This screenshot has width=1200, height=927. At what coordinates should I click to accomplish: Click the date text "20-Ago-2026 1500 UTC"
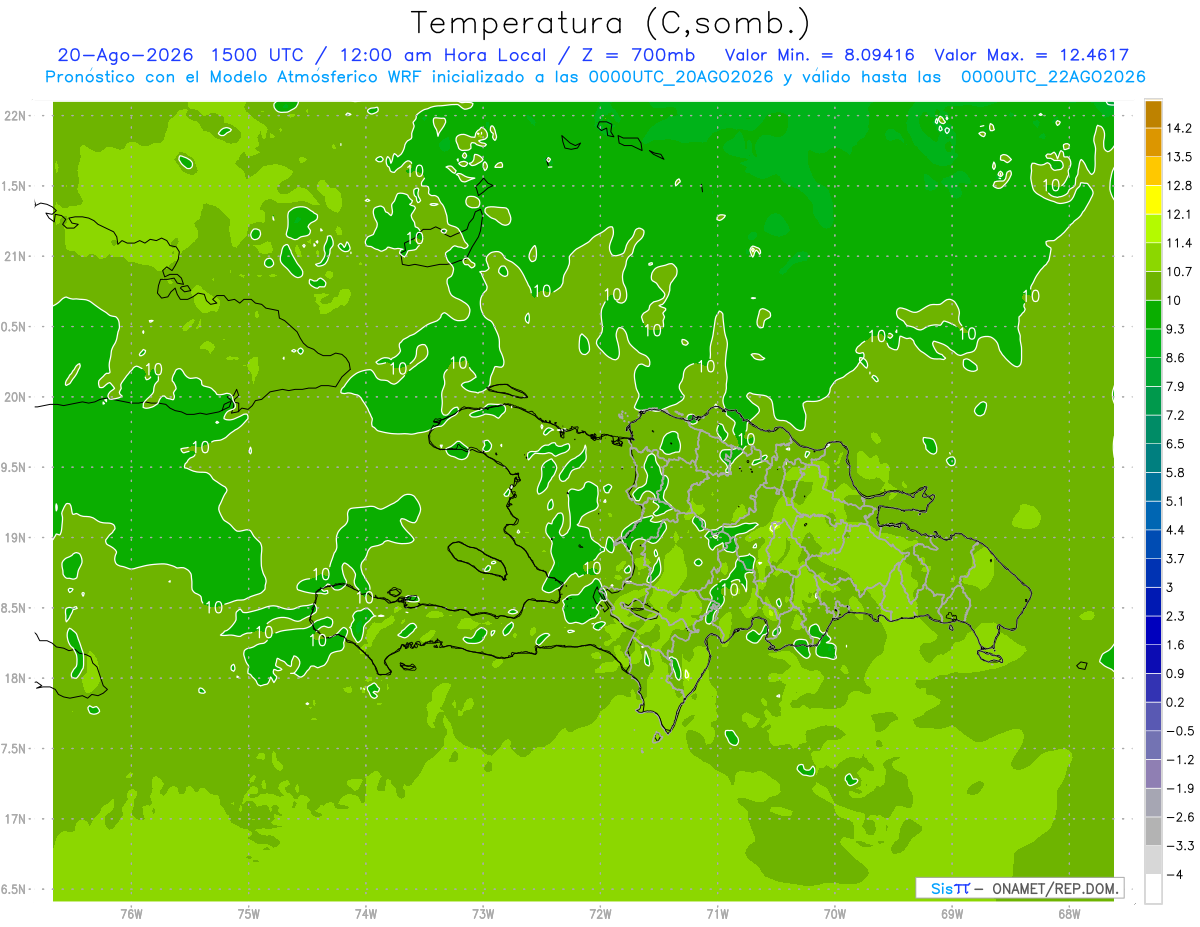click(x=179, y=55)
